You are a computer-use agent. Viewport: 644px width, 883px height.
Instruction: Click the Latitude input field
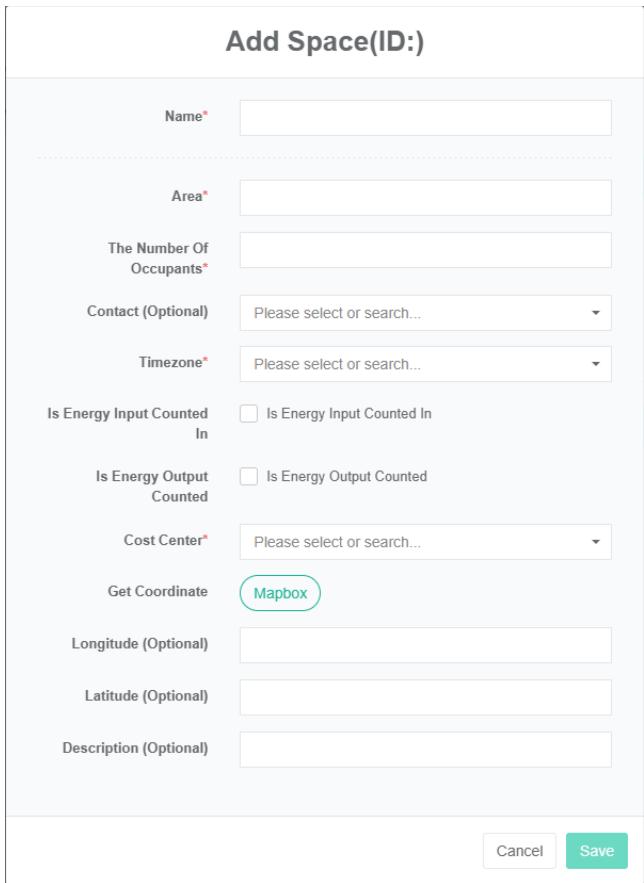point(425,697)
